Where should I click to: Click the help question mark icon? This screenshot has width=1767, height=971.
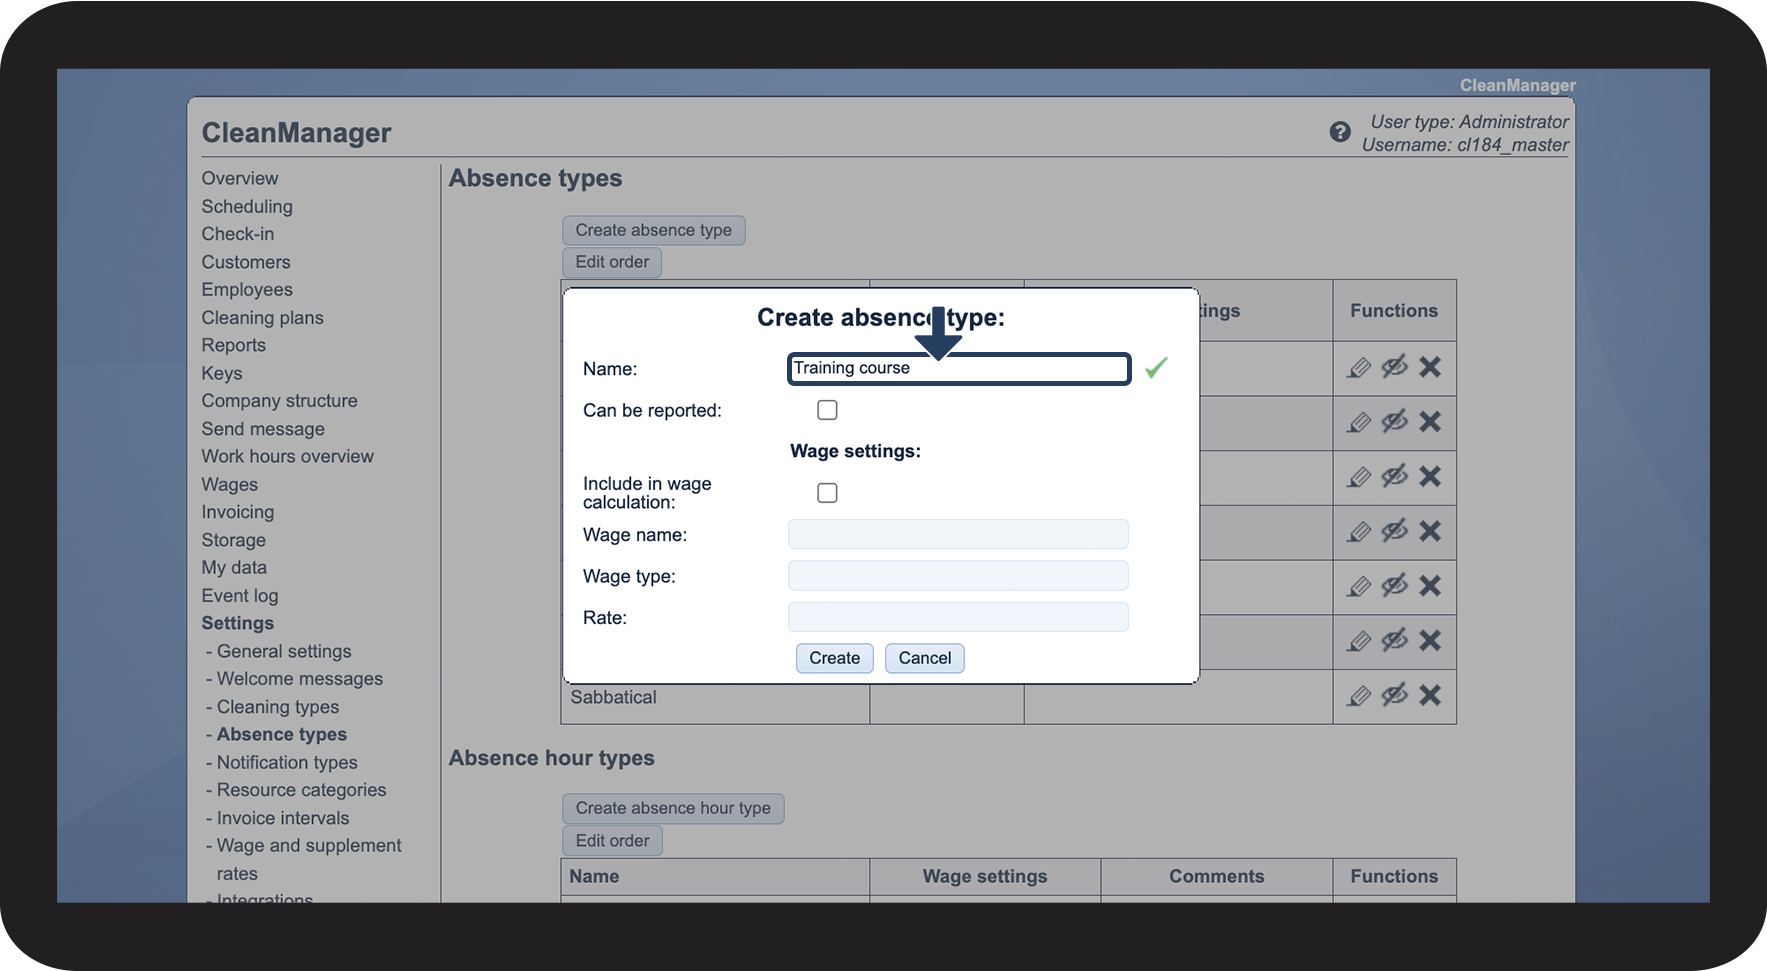(1340, 132)
